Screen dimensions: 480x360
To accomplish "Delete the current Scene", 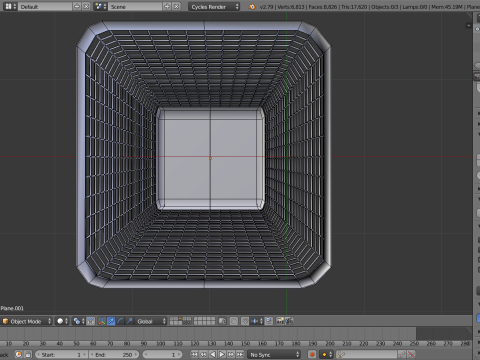I will tap(176, 6).
